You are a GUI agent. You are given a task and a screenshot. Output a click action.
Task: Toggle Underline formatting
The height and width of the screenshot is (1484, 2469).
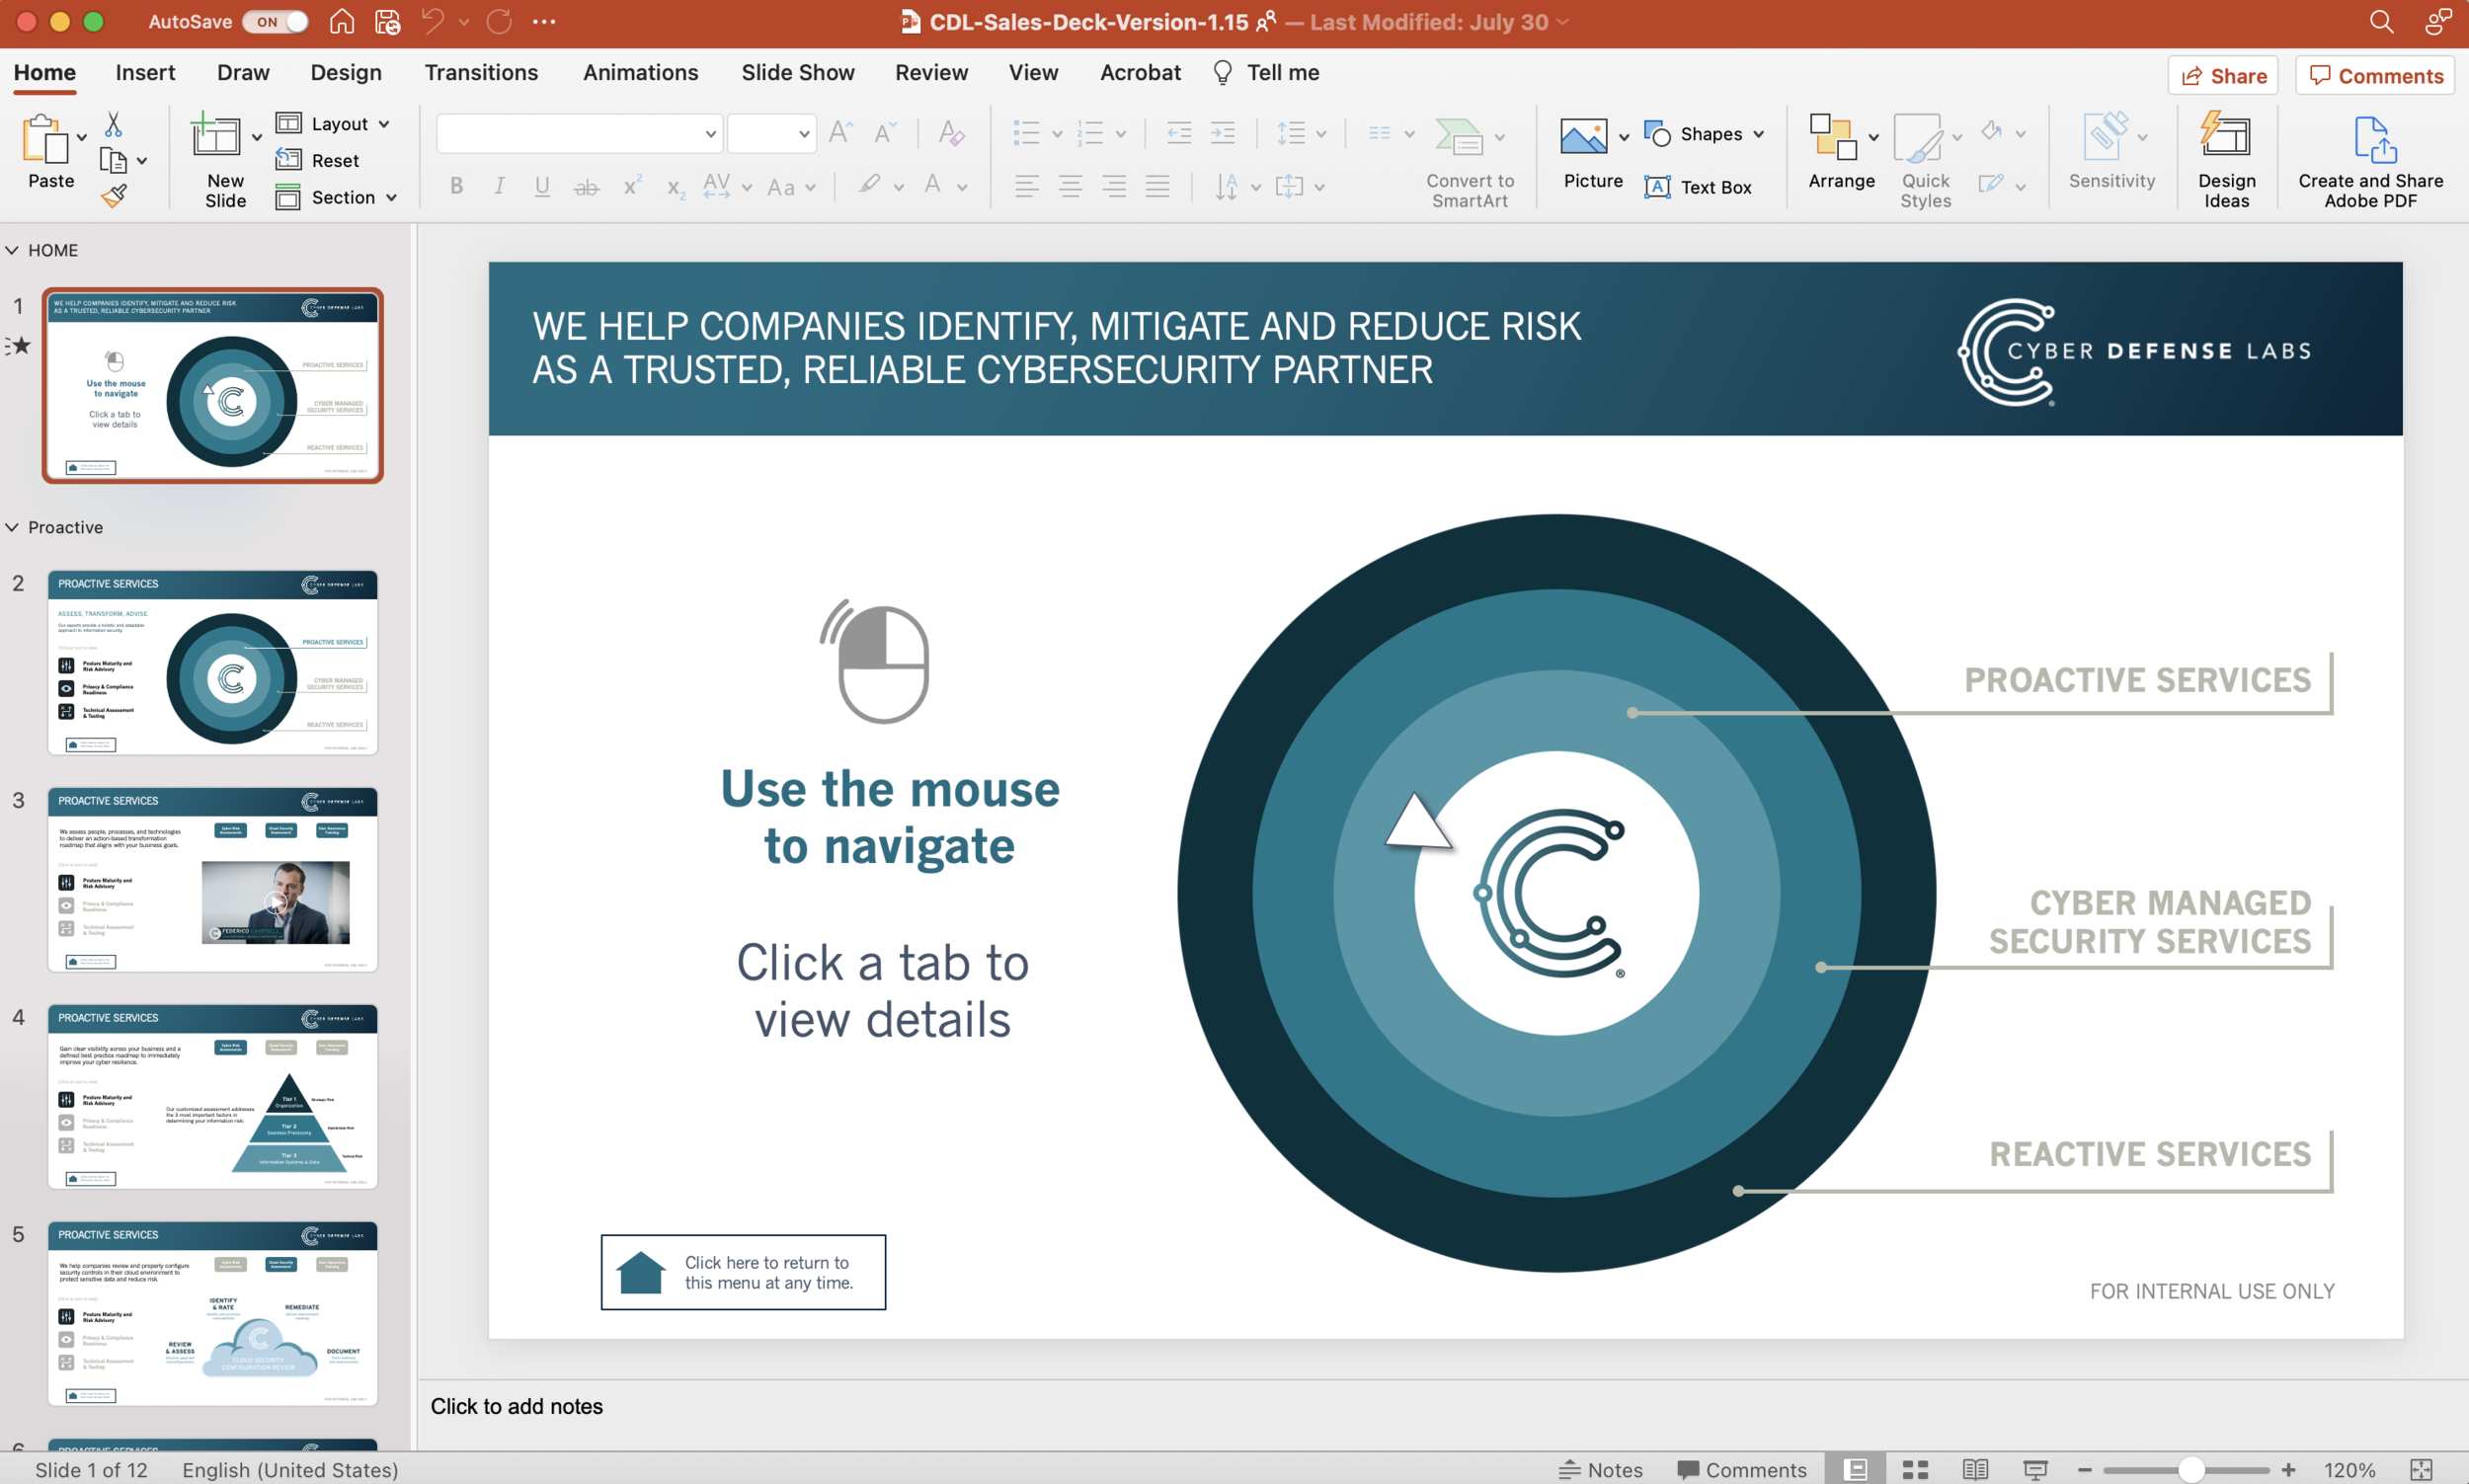(542, 186)
